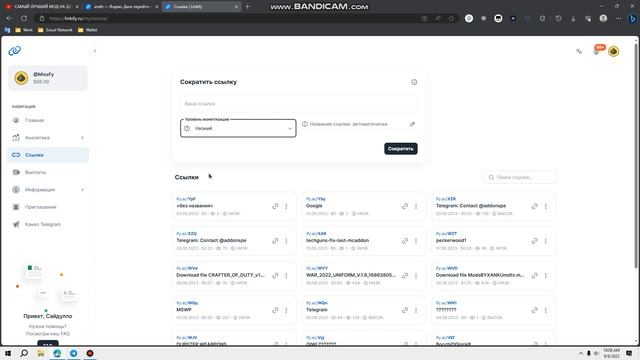Copy link of ???????? card
This screenshot has width=640, height=360.
point(535,310)
